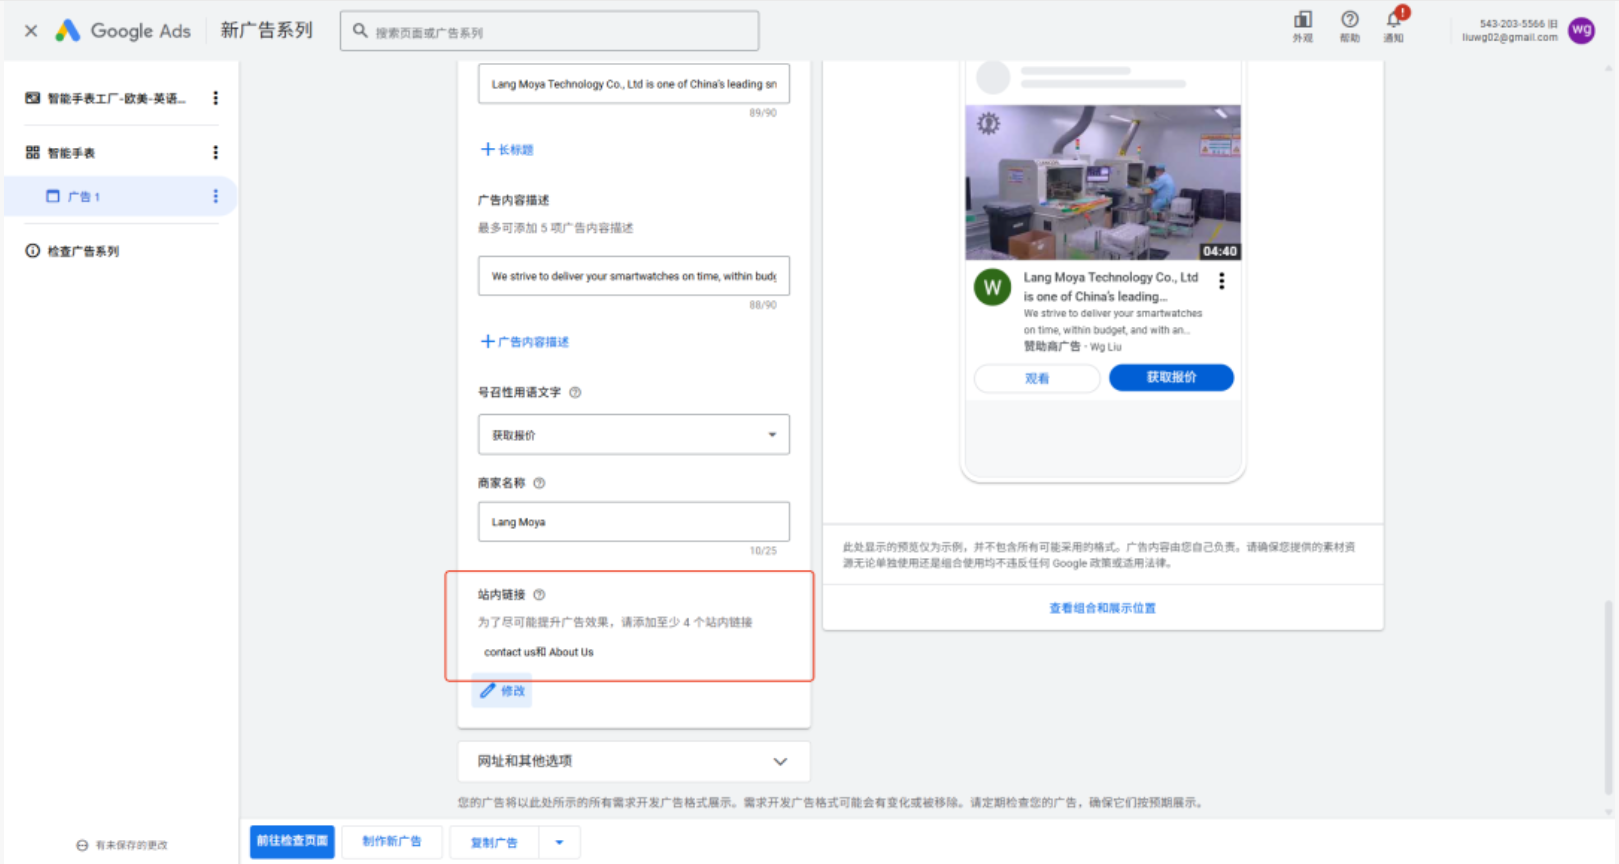The image size is (1619, 864).
Task: Open three-dot menu for 智能手表 ad group
Action: coord(215,153)
